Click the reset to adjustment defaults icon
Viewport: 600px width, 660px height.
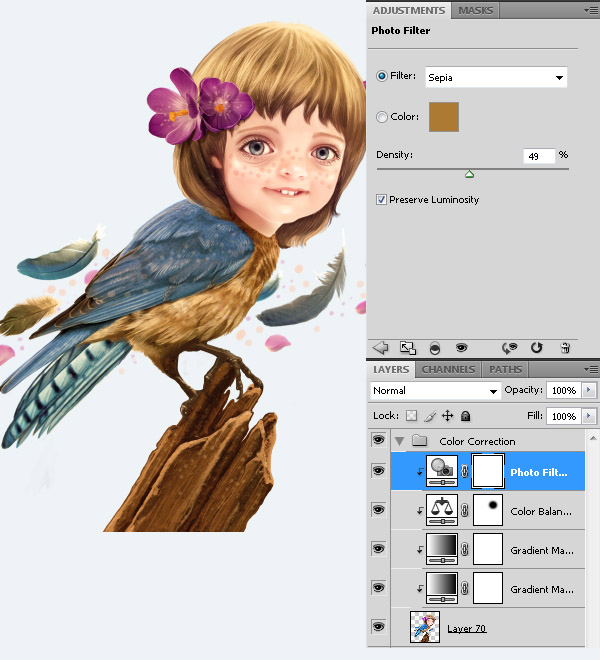[x=536, y=347]
